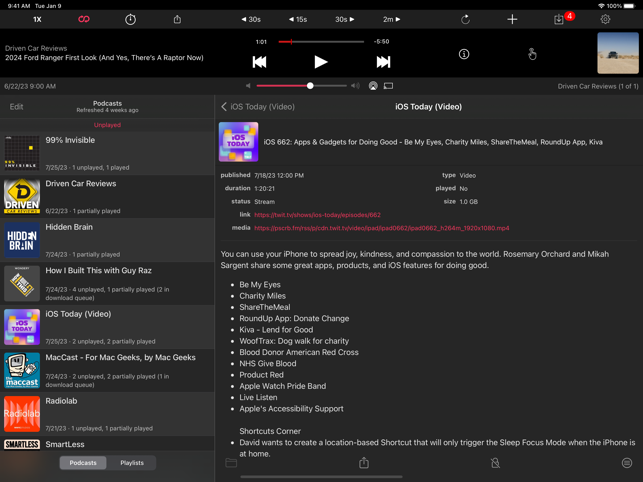Tap the maximum volume speaker icon
This screenshot has width=643, height=482.
355,86
